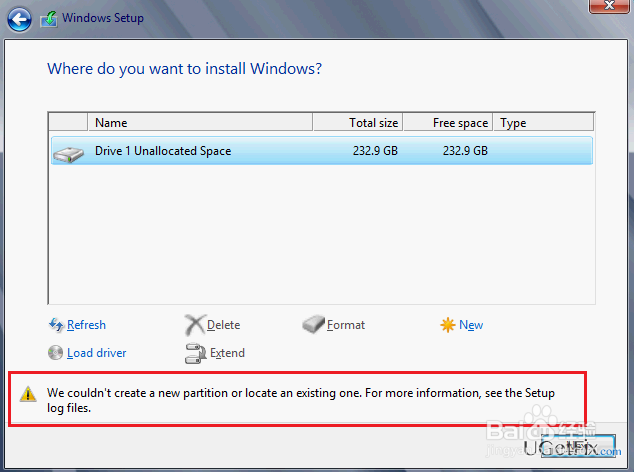Click the Delete X icon
Screen dimensions: 634x472
click(x=194, y=325)
